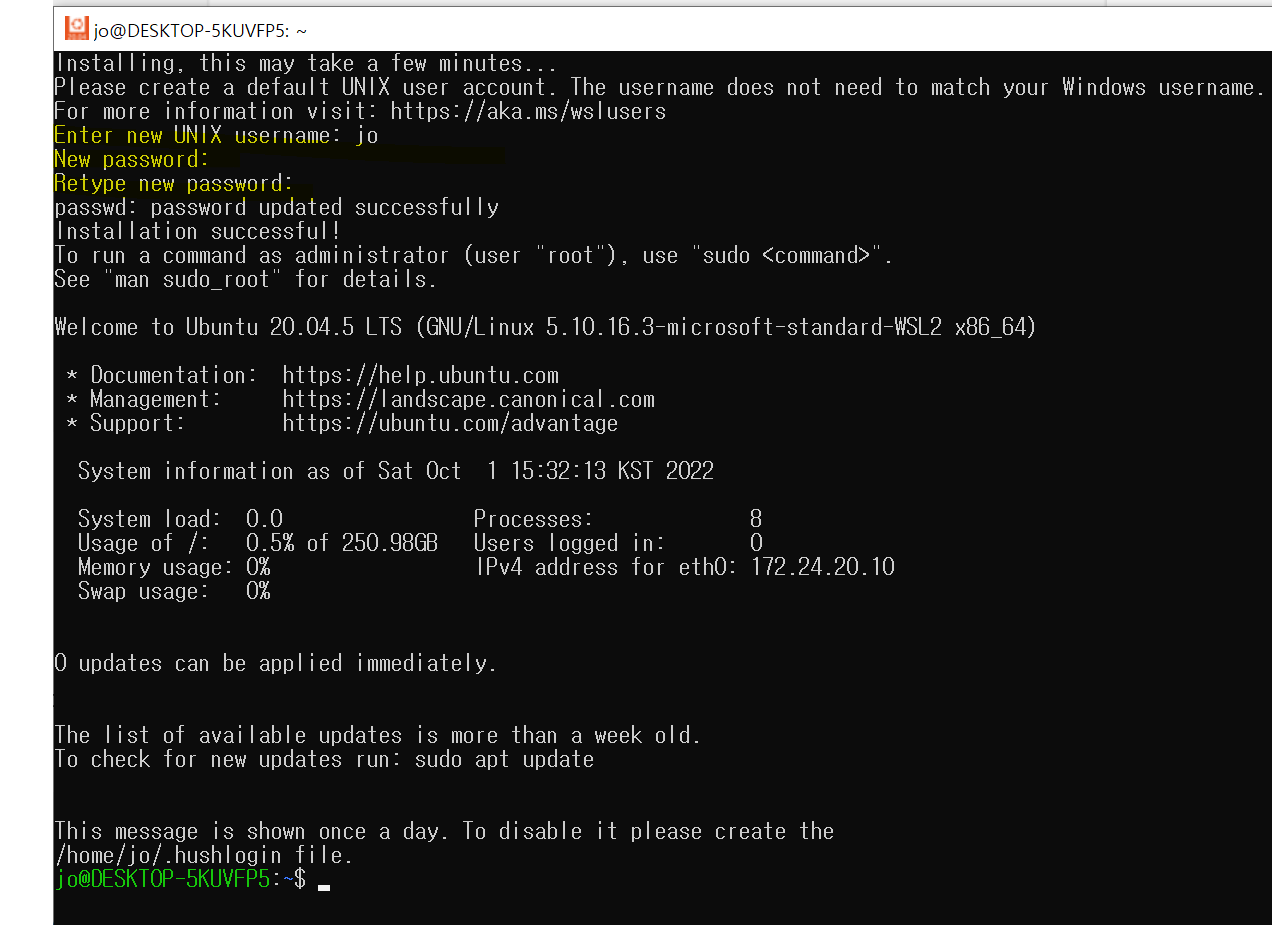The image size is (1272, 925).
Task: Click '0 updates can be applied immediately.' line
Action: 275,663
